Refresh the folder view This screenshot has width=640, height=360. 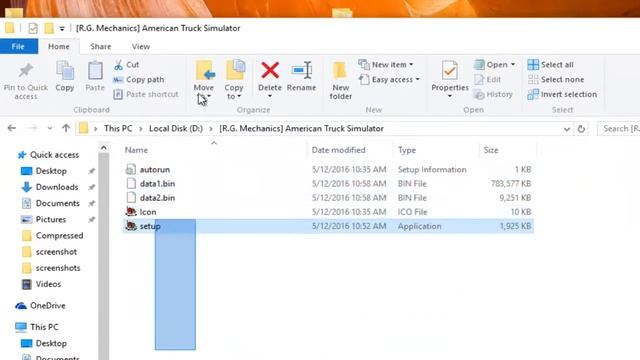pos(581,129)
